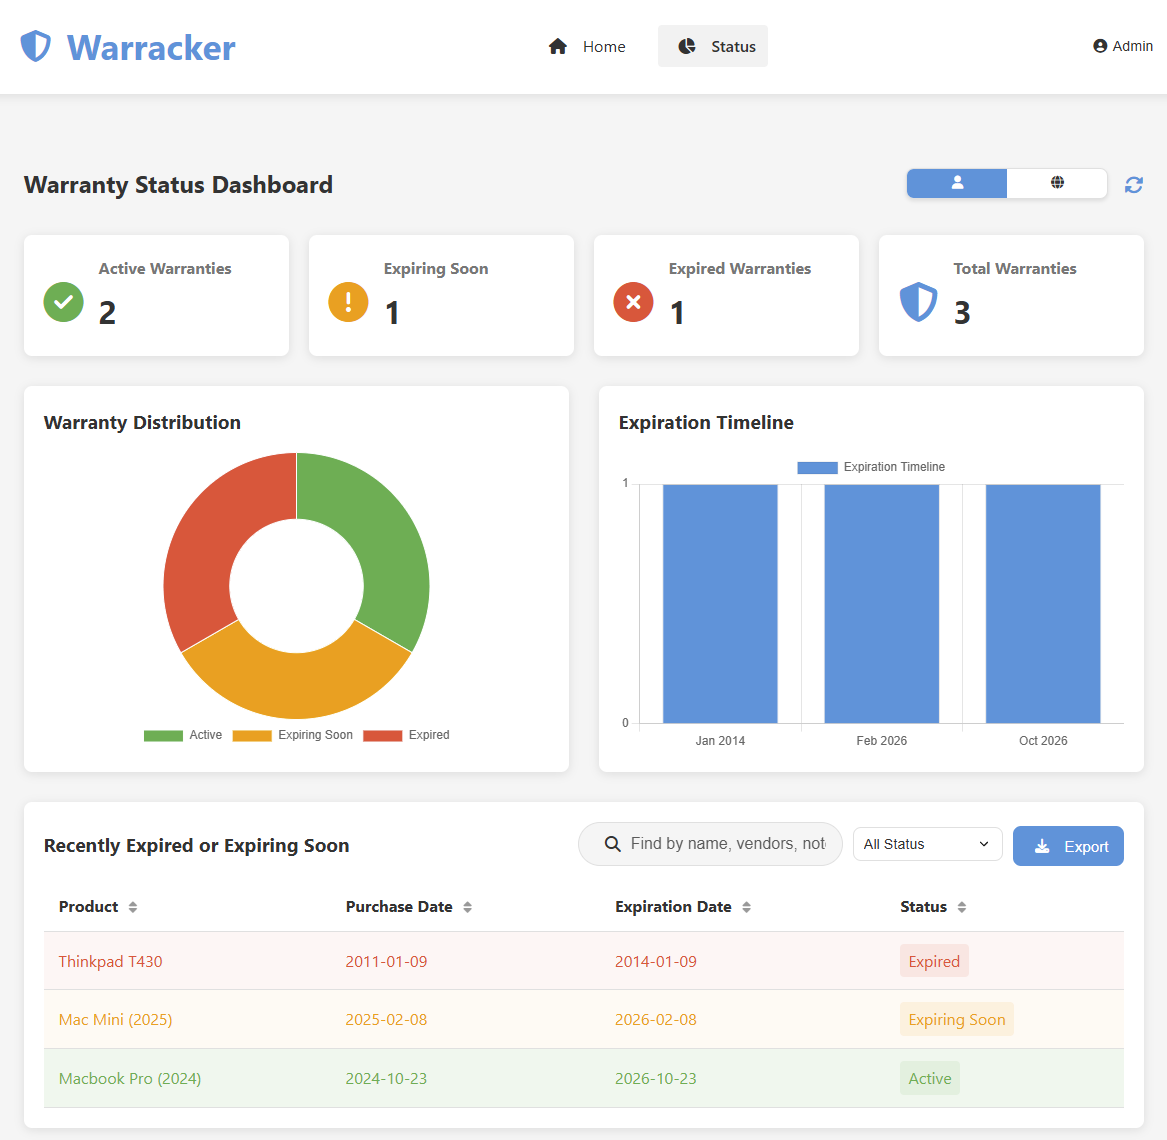The height and width of the screenshot is (1140, 1167).
Task: Click the blue Total Warranties shield icon
Action: tap(918, 302)
